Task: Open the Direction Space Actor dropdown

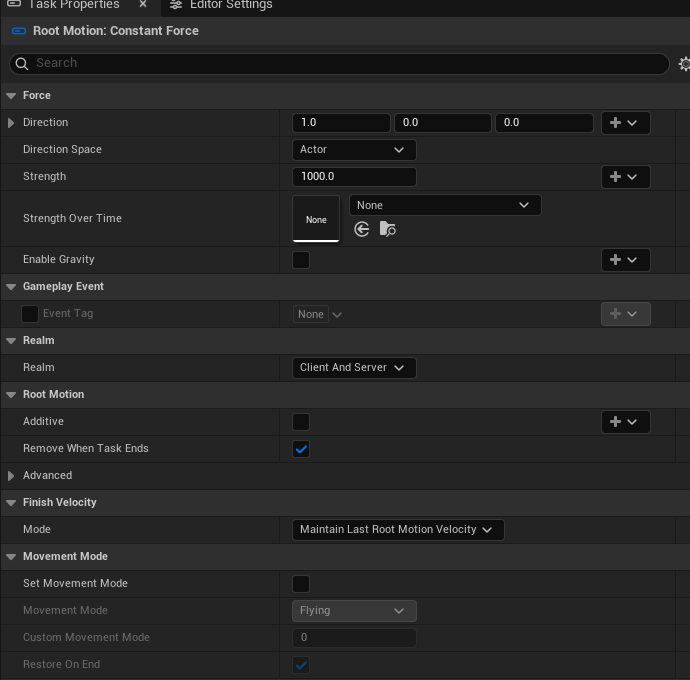Action: (354, 150)
